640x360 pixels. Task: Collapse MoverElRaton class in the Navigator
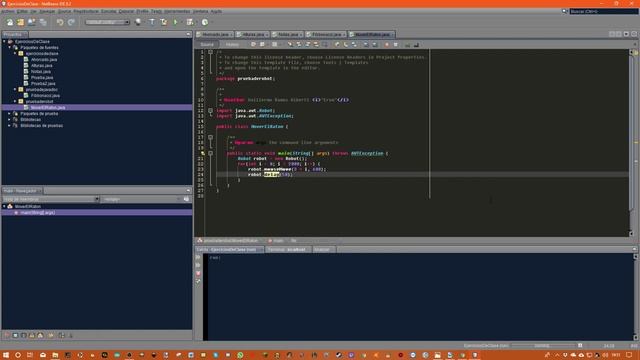click(4, 207)
